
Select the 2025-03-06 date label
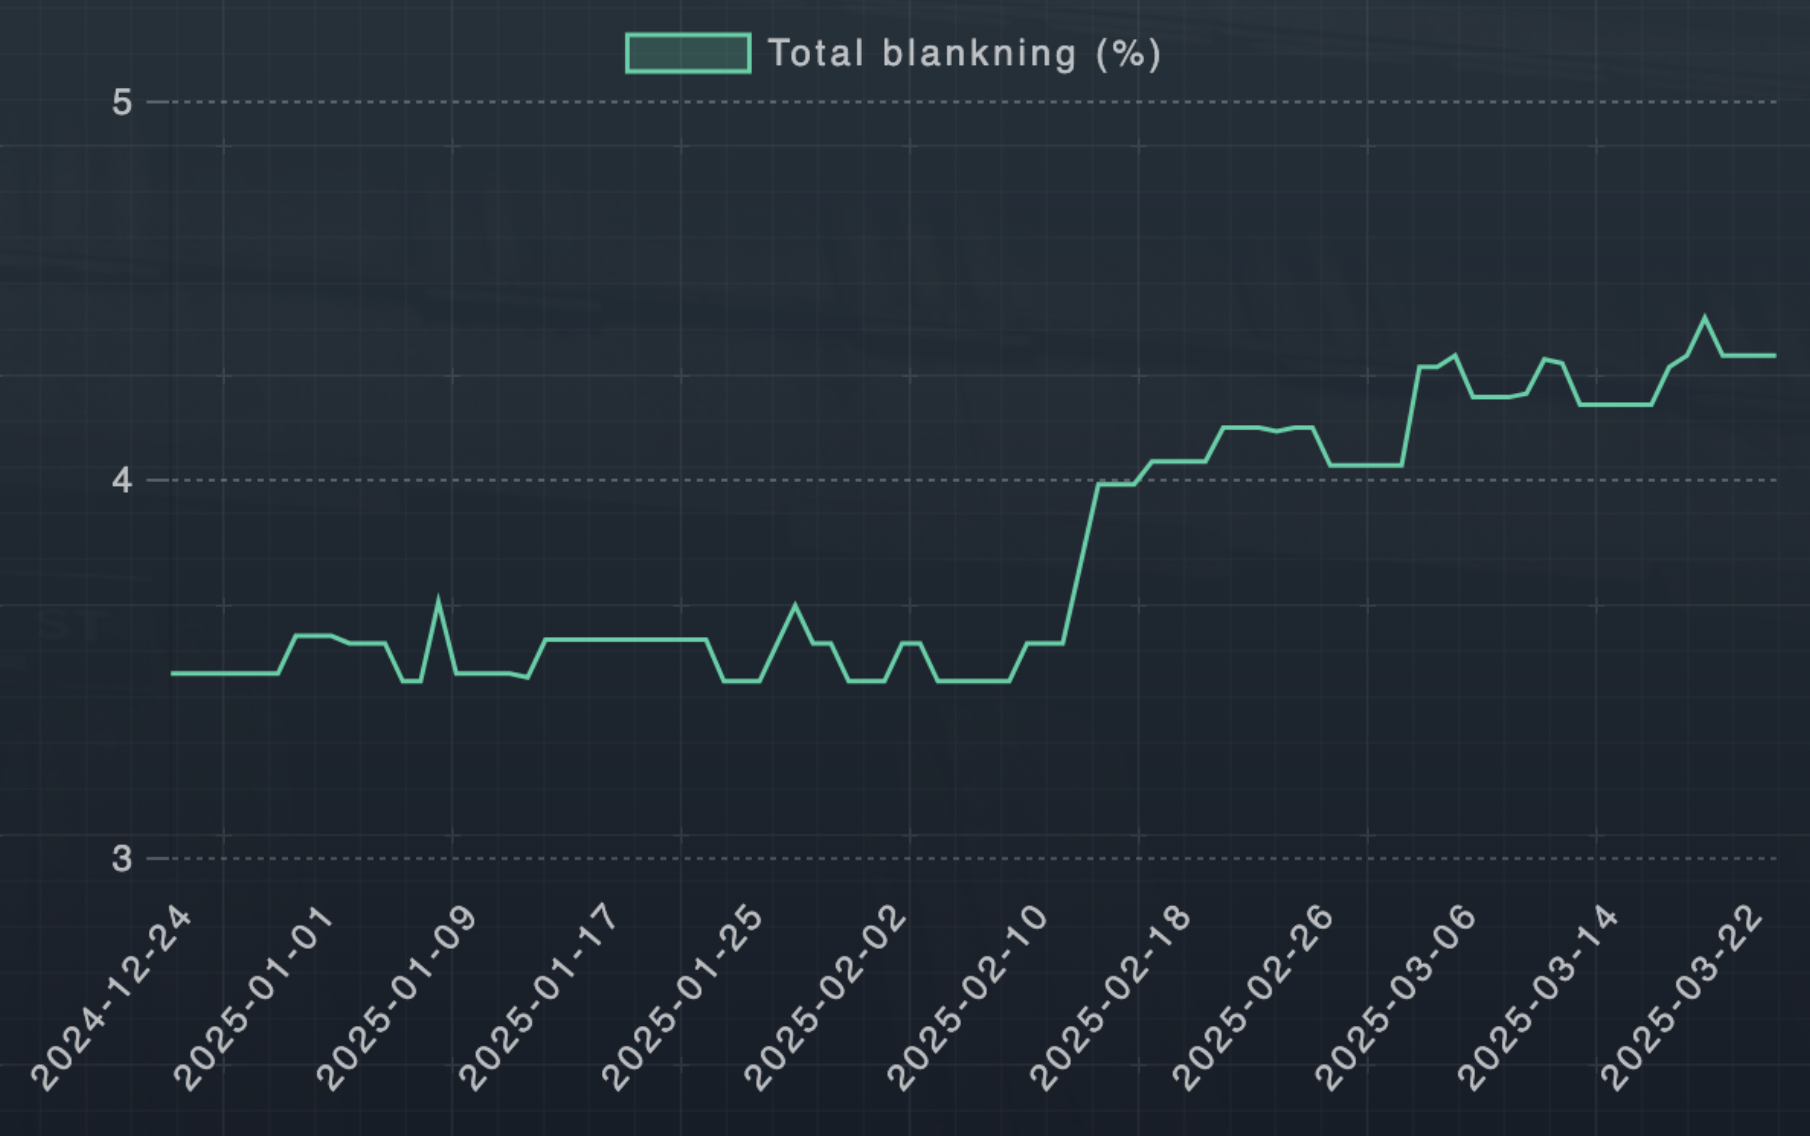pyautogui.click(x=1397, y=996)
